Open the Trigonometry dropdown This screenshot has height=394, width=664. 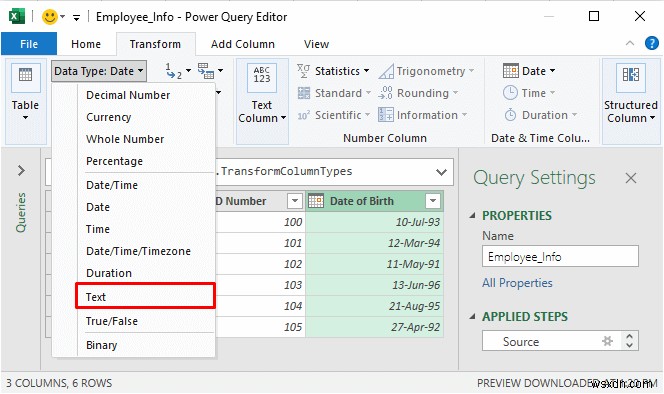(x=426, y=71)
